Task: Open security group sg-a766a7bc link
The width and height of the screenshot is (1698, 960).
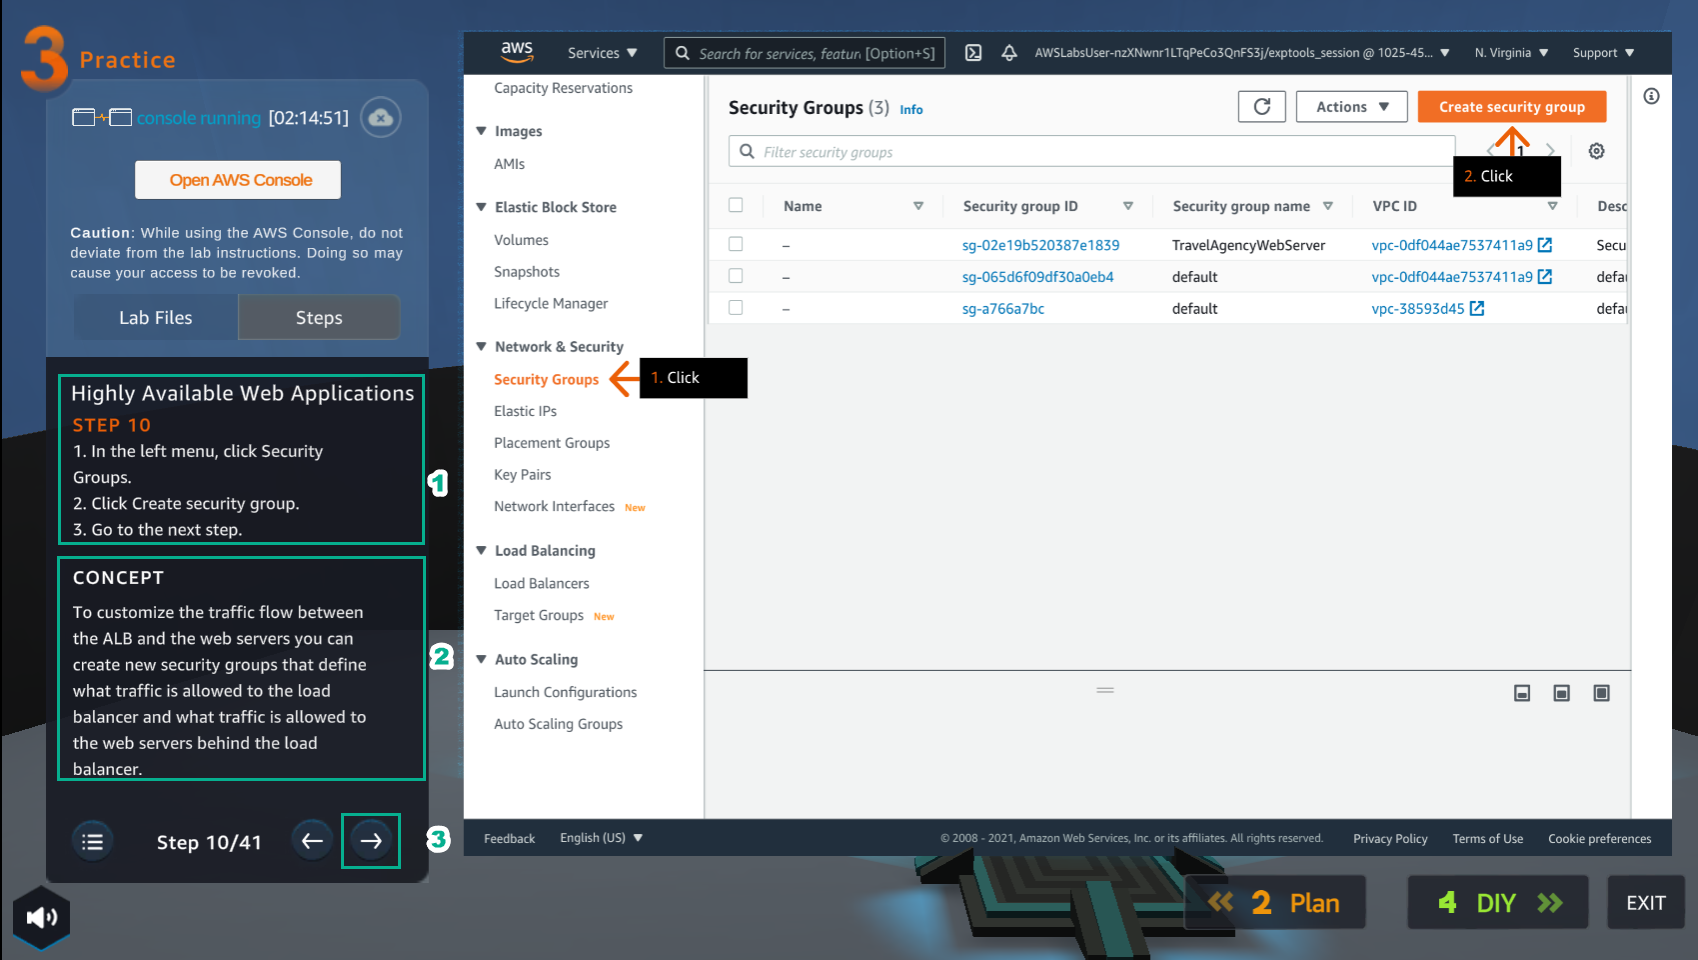Action: (1003, 309)
